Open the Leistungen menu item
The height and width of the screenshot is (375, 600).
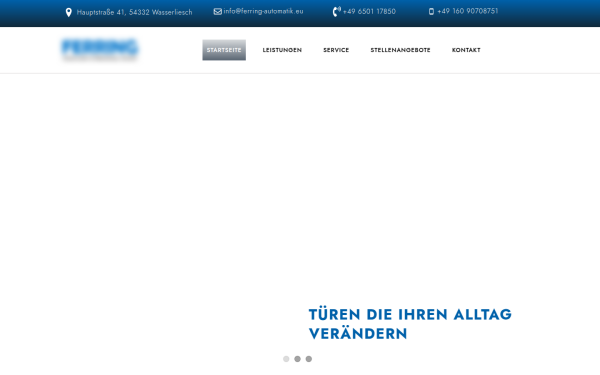tap(282, 50)
